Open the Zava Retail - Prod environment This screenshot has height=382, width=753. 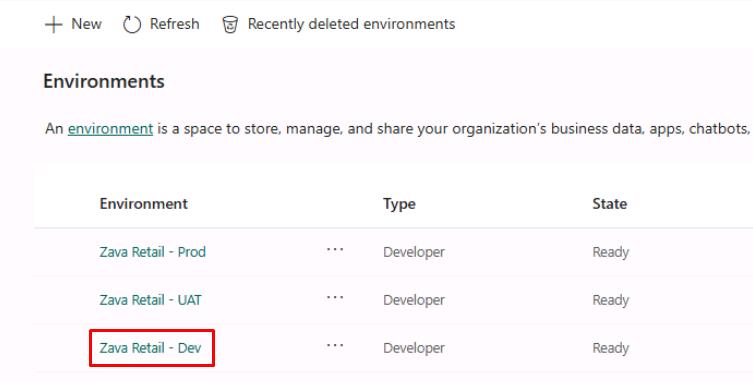(x=153, y=252)
